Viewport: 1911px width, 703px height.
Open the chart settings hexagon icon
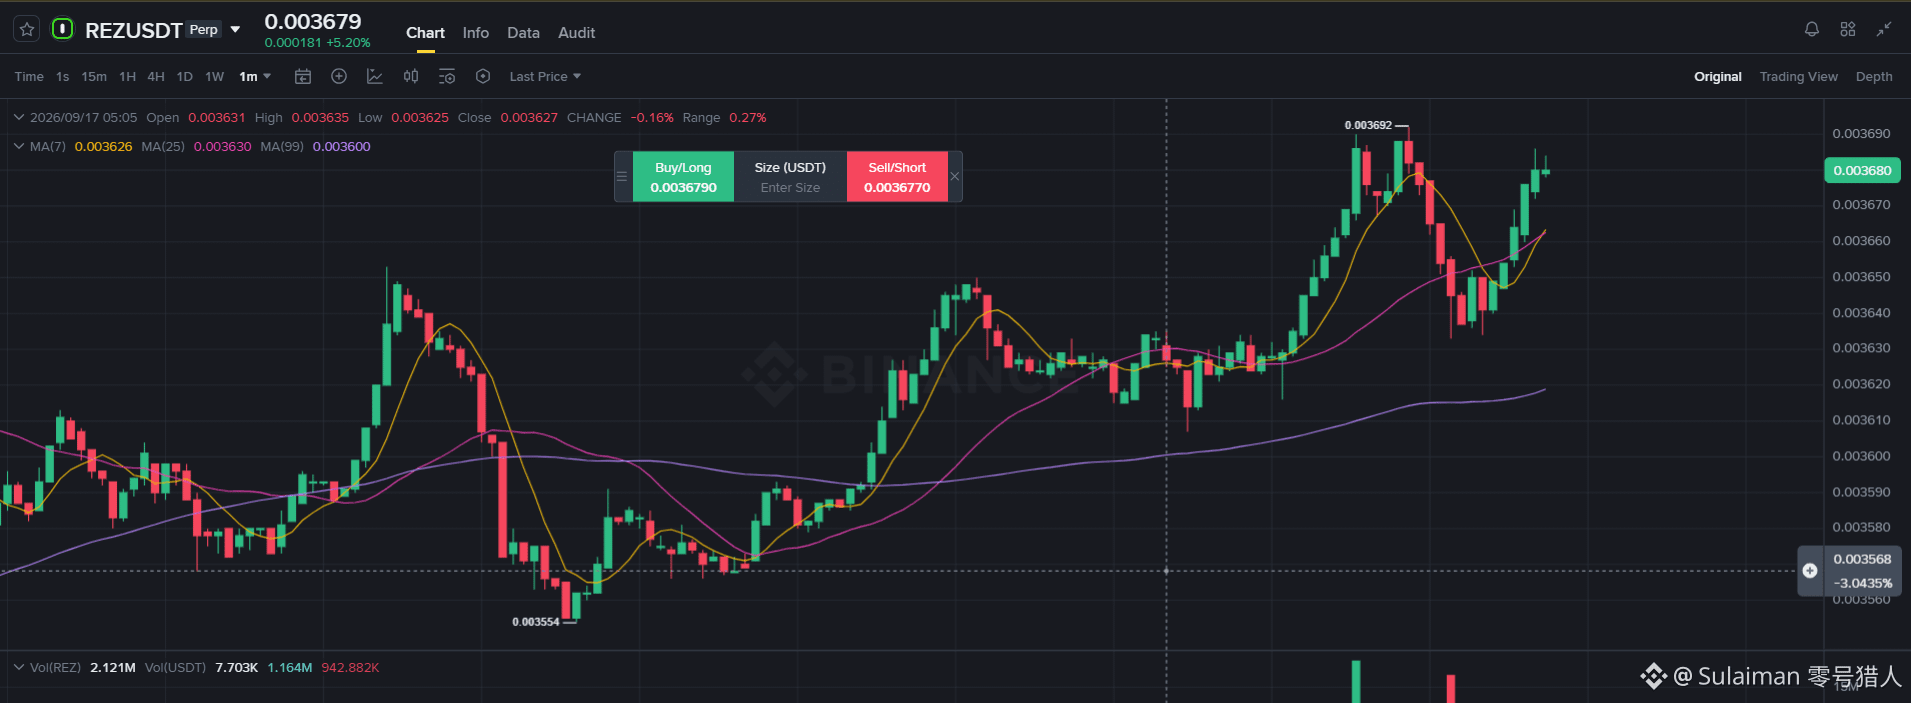tap(483, 76)
